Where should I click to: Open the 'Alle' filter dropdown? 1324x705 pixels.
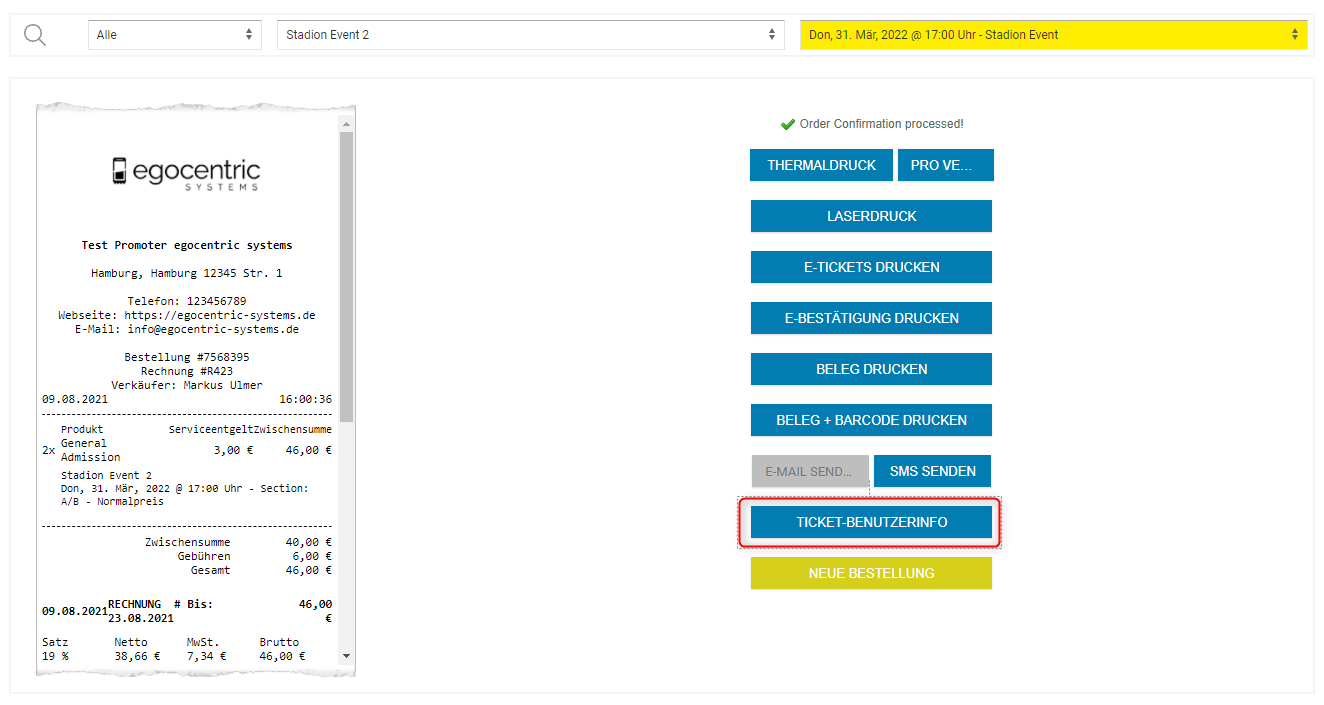coord(174,35)
